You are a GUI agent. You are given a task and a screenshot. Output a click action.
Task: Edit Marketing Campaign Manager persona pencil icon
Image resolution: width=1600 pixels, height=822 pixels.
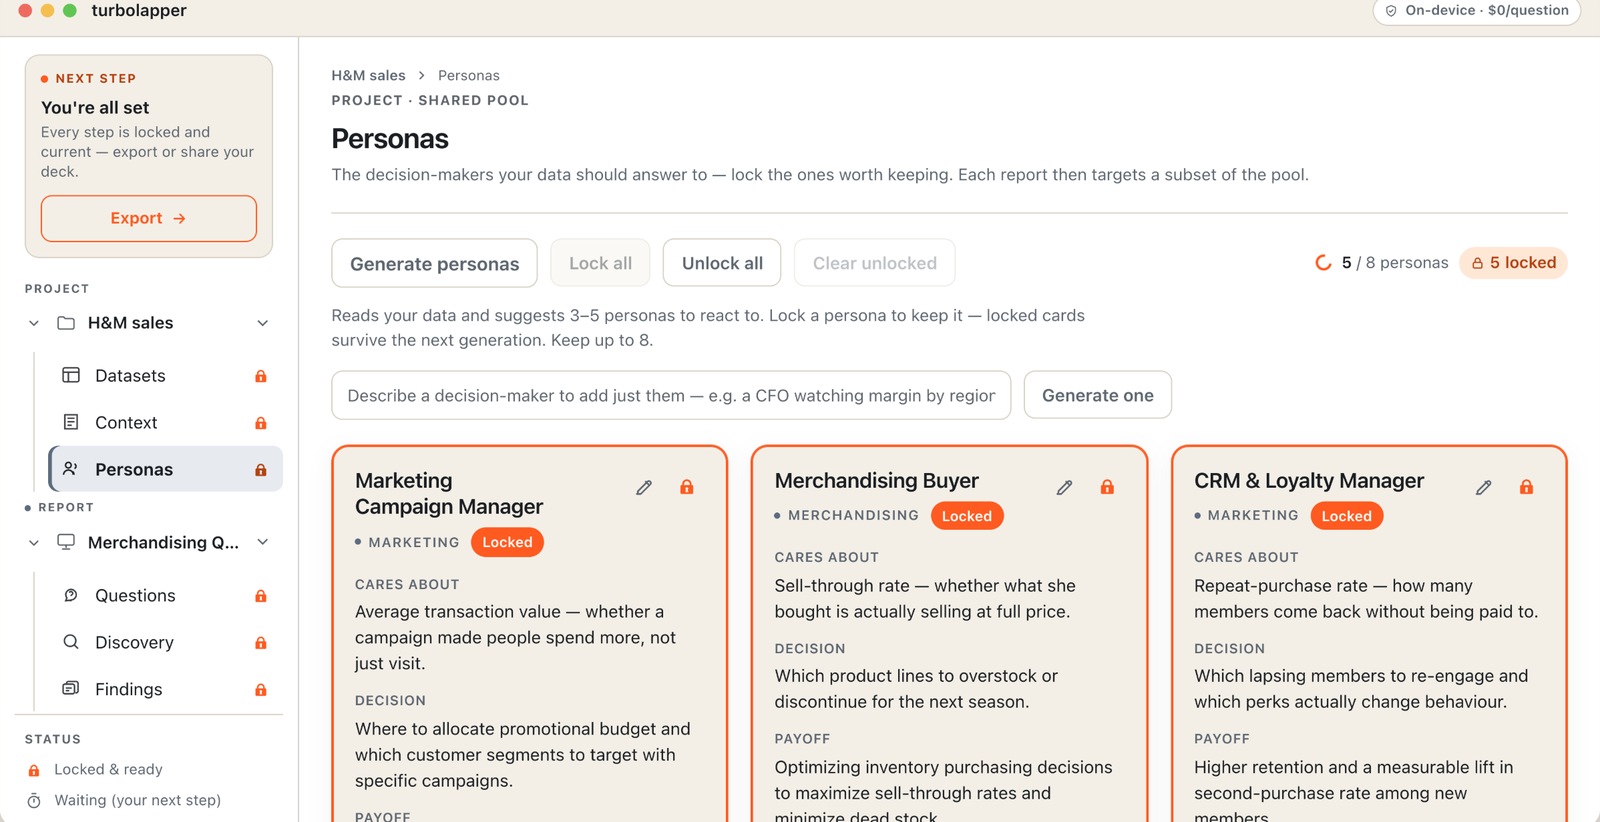644,487
